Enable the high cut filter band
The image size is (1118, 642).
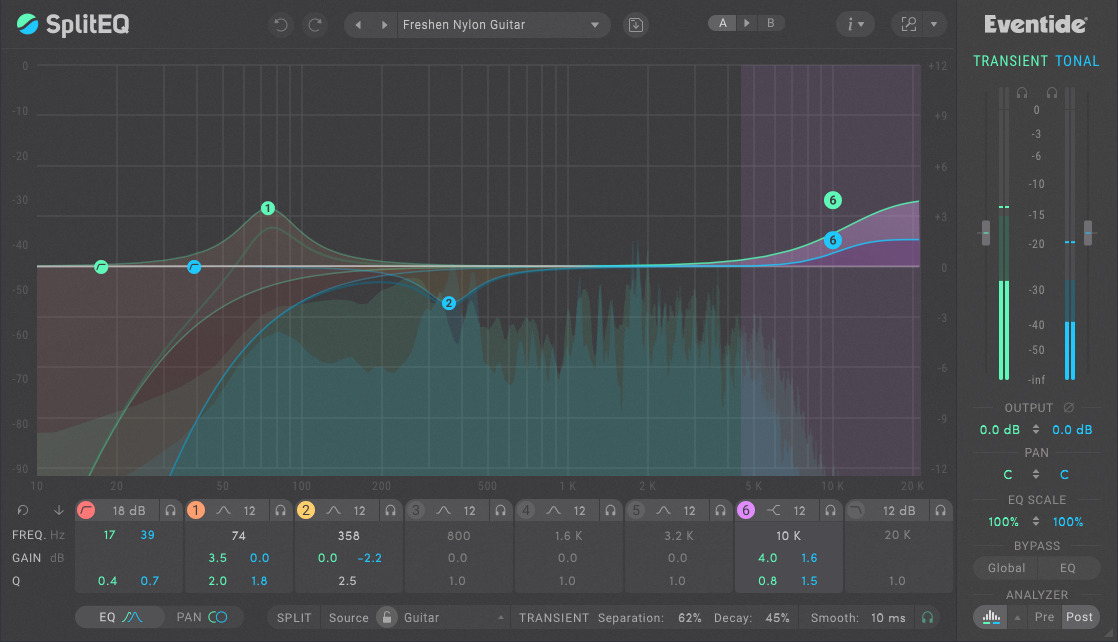pyautogui.click(x=856, y=510)
